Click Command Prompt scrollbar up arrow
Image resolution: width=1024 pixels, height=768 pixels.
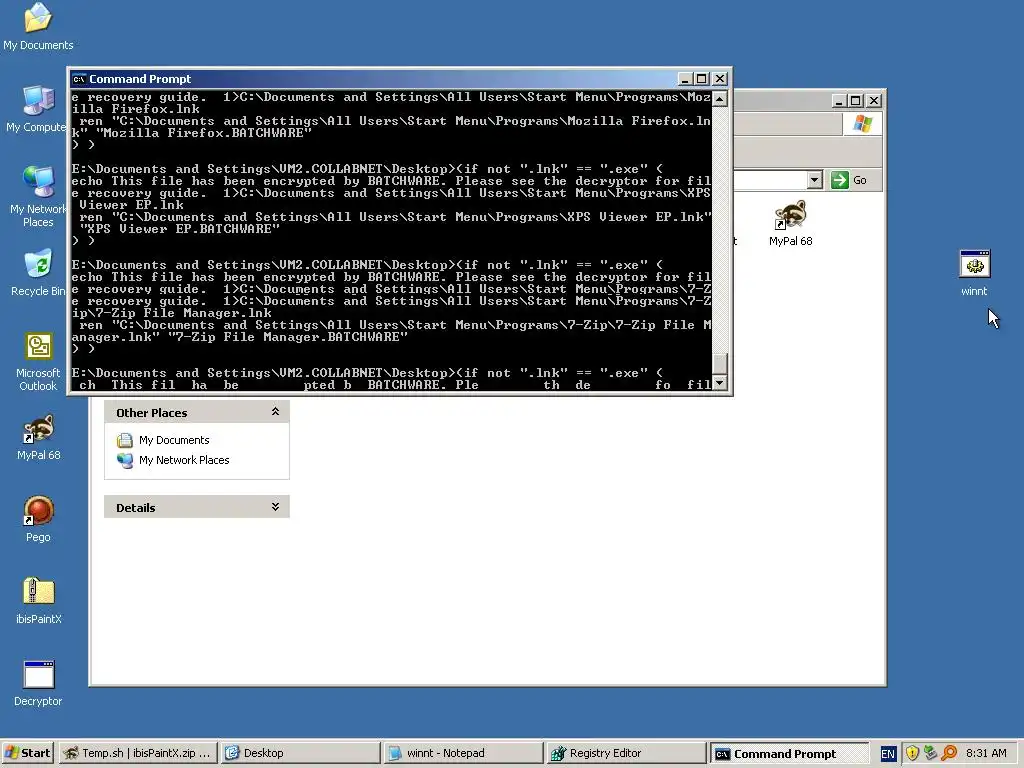tap(720, 99)
